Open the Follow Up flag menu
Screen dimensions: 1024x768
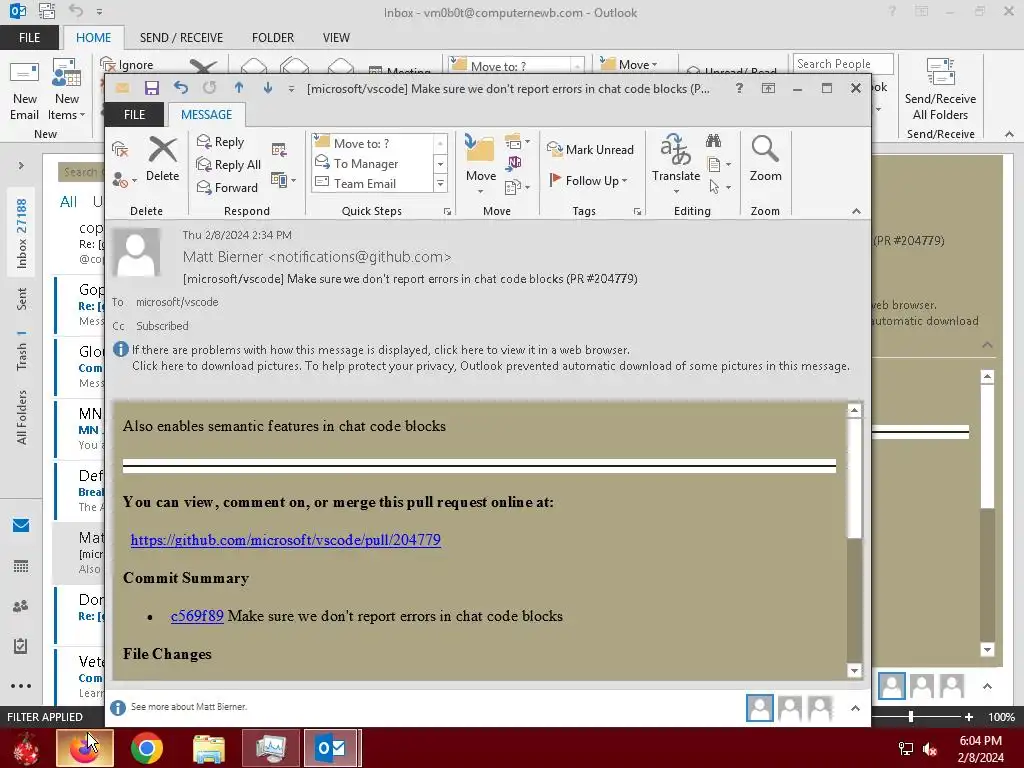(x=588, y=180)
